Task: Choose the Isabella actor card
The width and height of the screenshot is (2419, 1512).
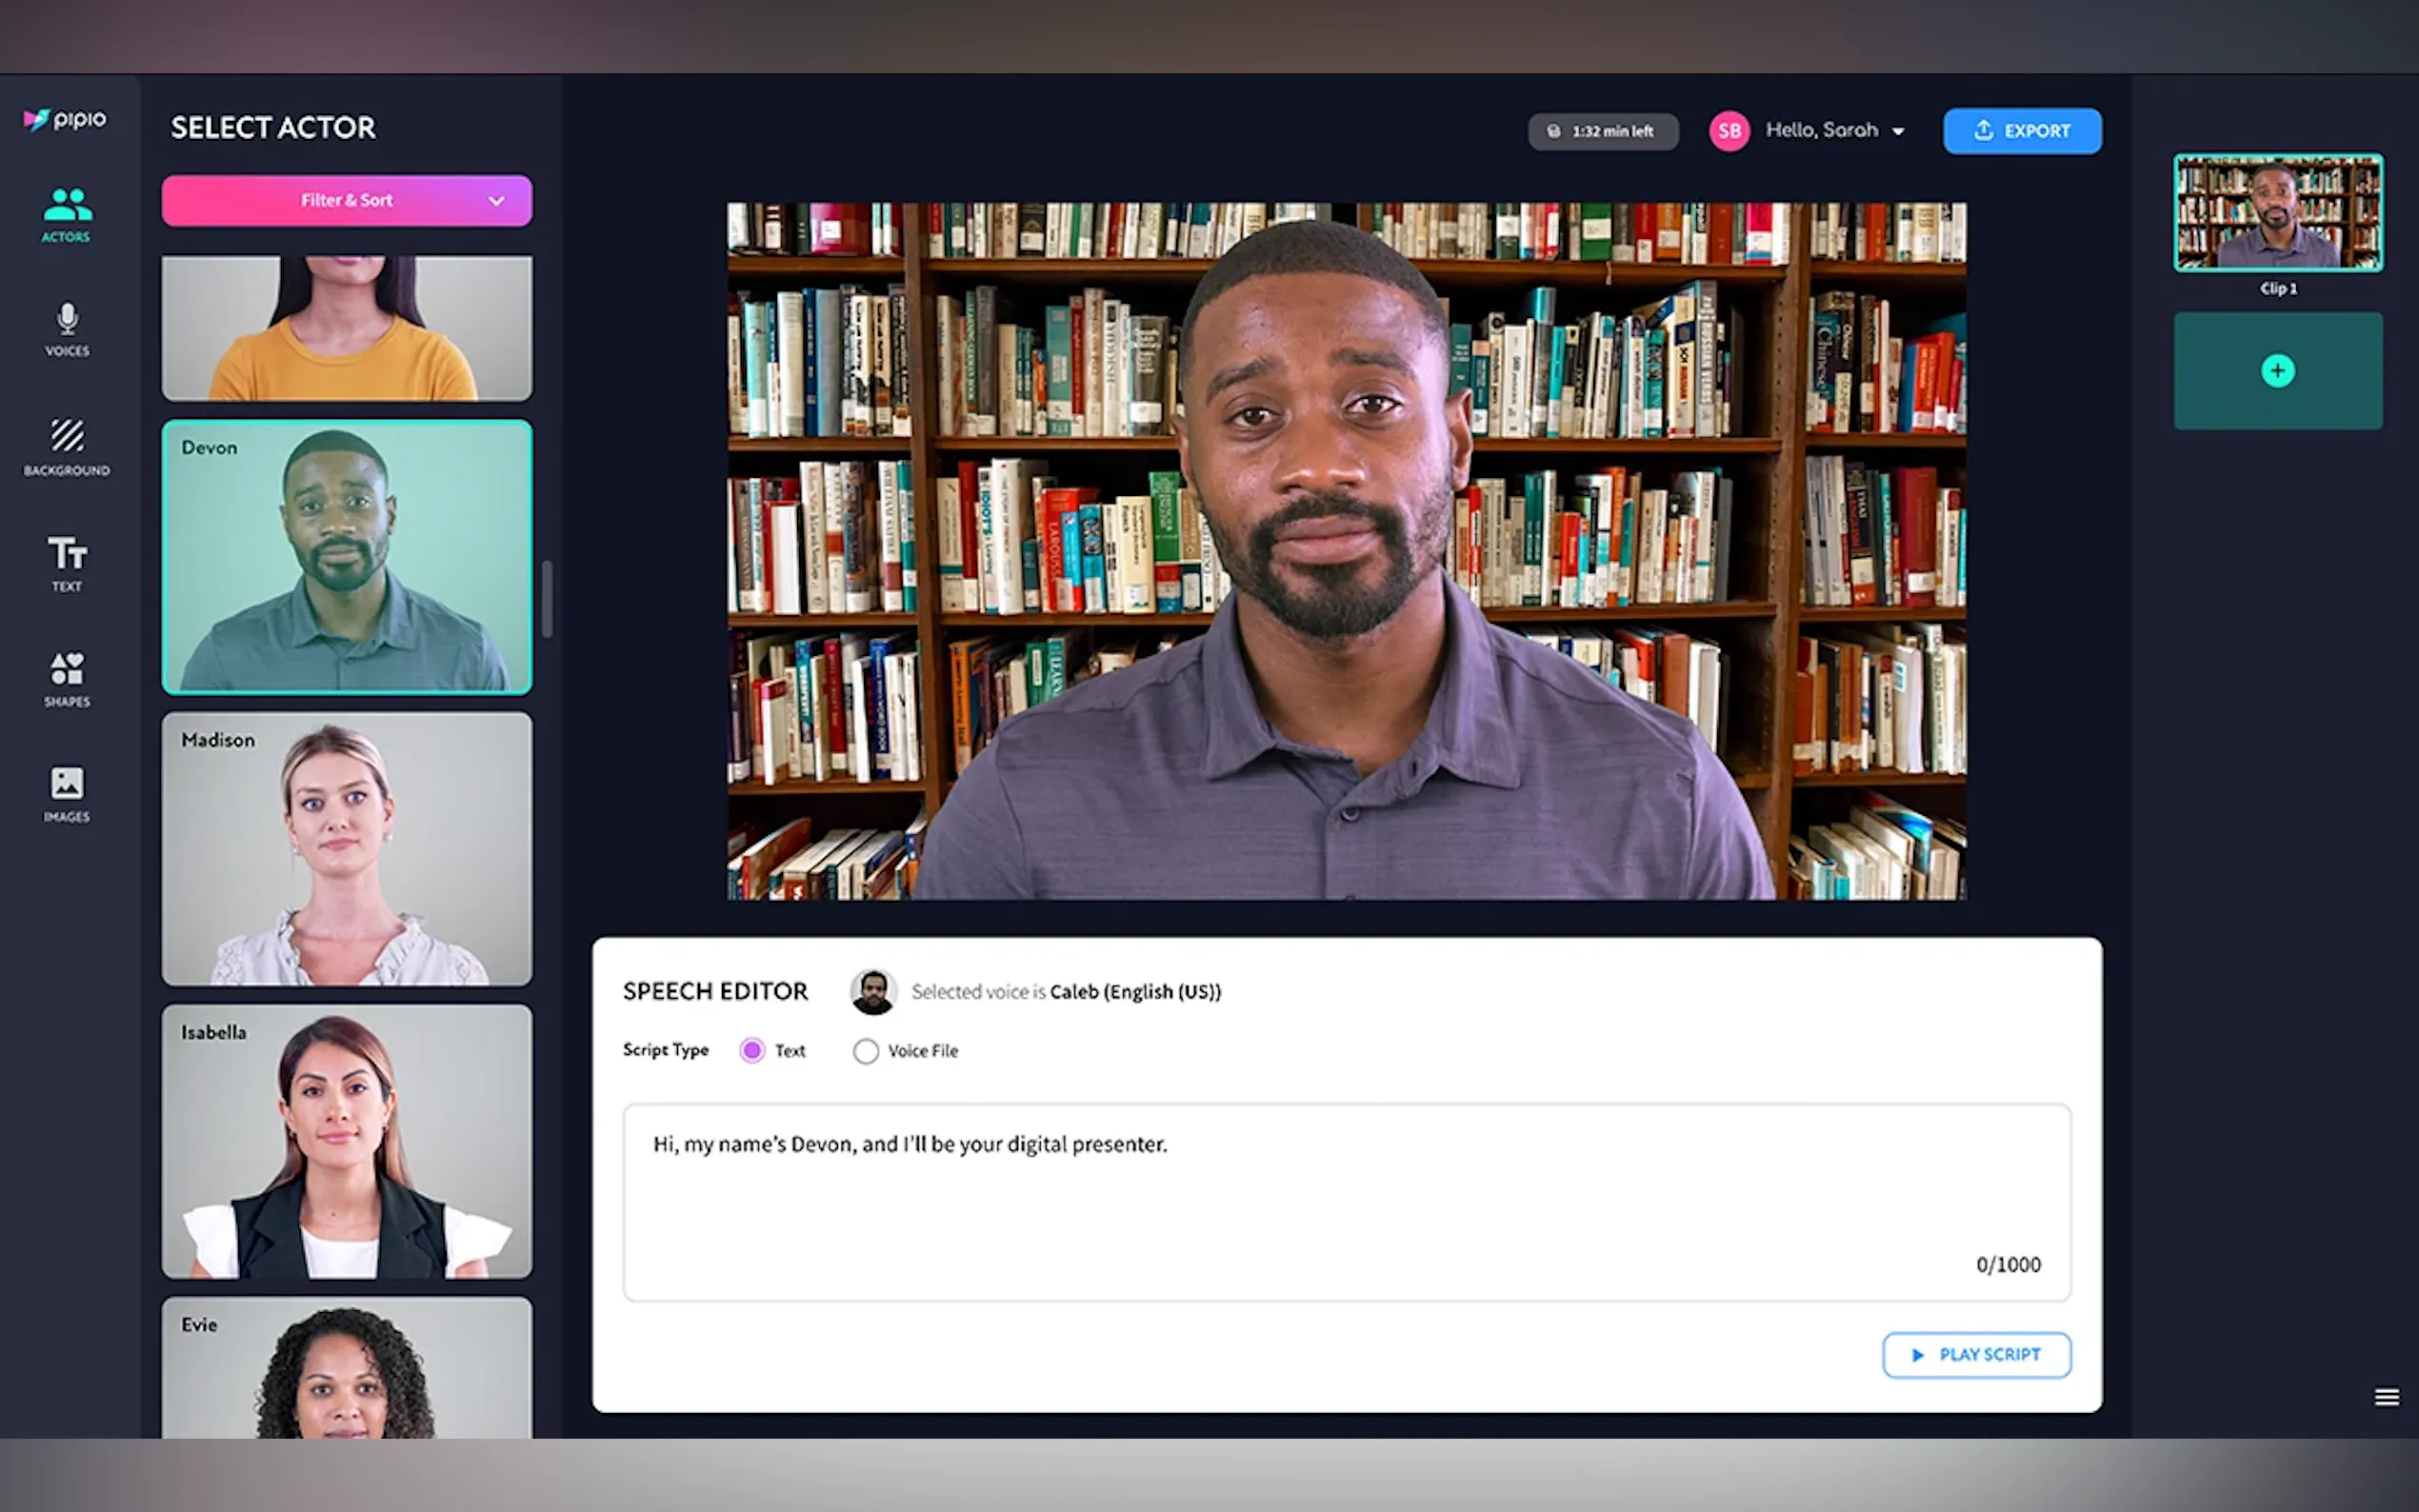Action: pyautogui.click(x=346, y=1141)
